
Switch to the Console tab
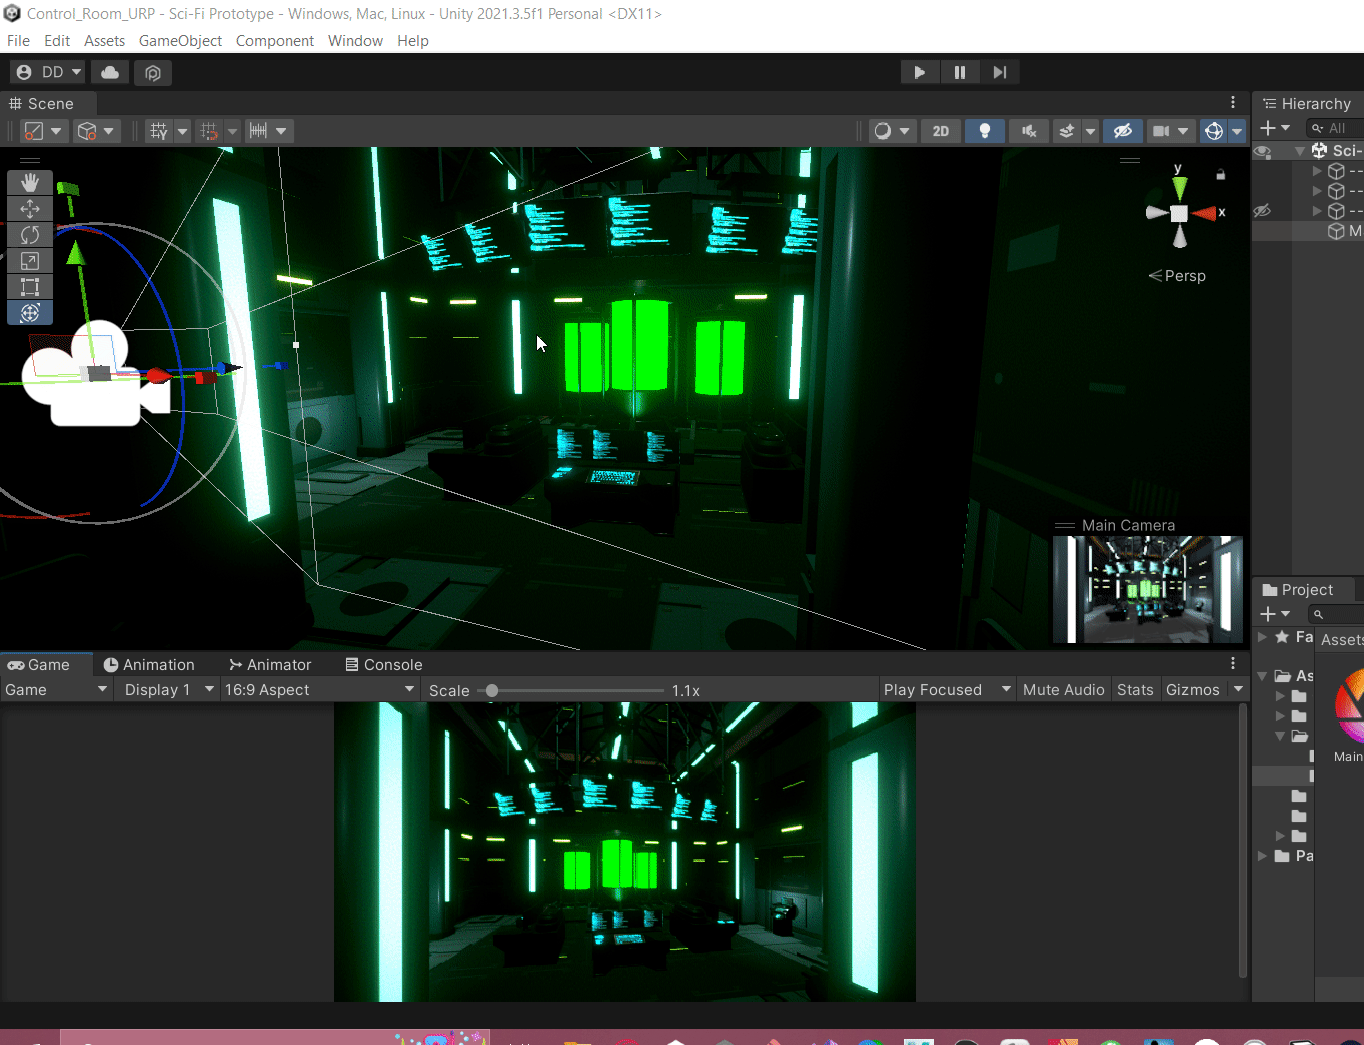[x=383, y=665]
